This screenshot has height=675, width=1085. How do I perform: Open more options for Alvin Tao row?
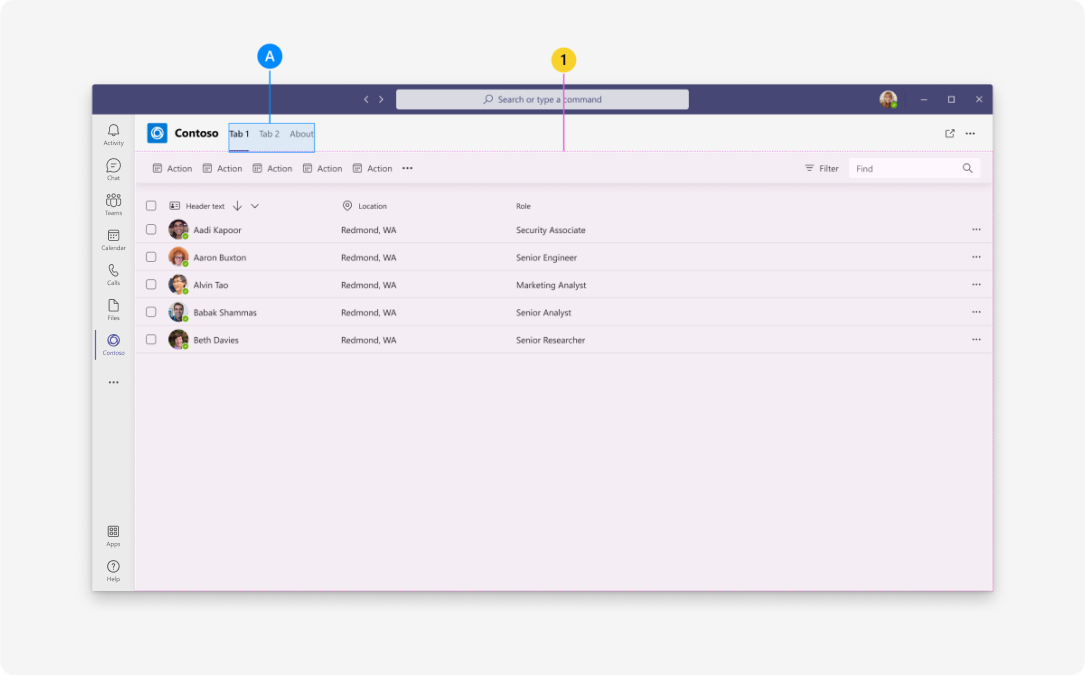[x=976, y=285]
